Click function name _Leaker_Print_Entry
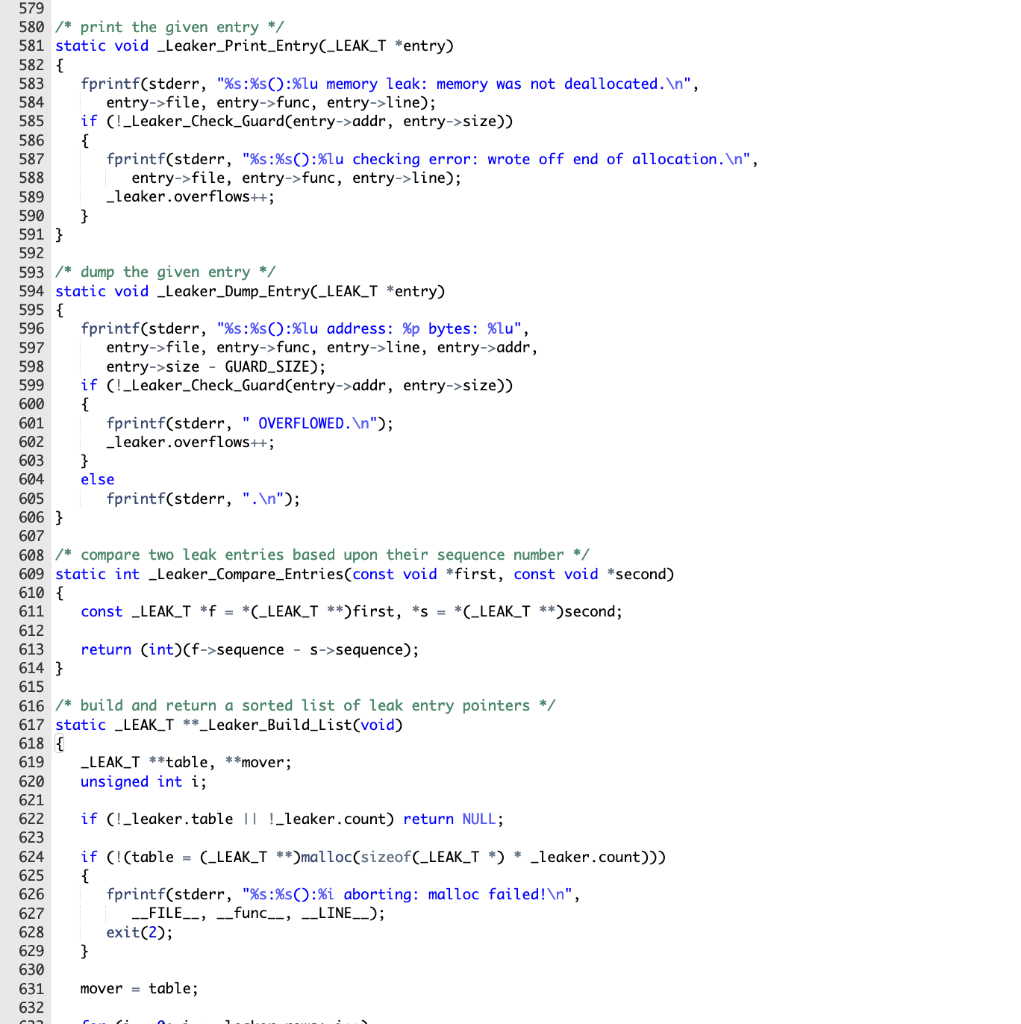Viewport: 1021px width, 1024px height. coord(236,46)
